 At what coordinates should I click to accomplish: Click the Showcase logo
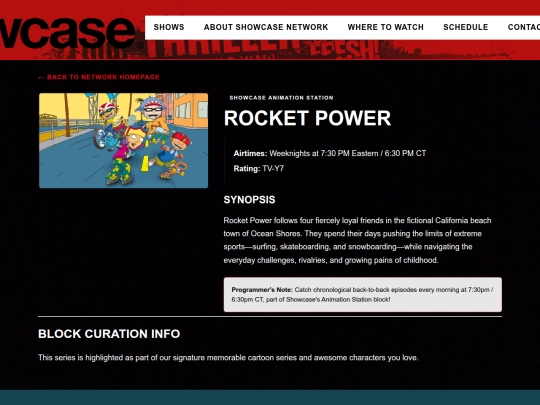point(71,33)
